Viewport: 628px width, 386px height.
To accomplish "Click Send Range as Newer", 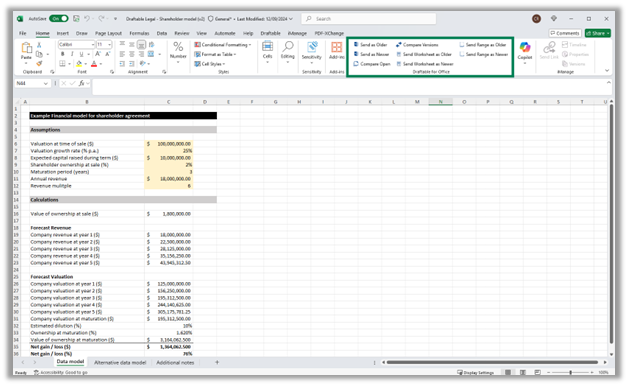I will pyautogui.click(x=483, y=54).
